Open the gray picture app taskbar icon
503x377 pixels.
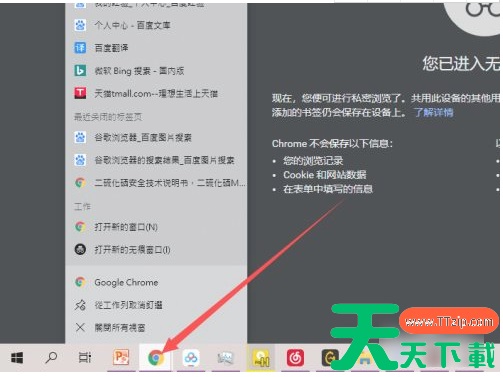[225, 358]
